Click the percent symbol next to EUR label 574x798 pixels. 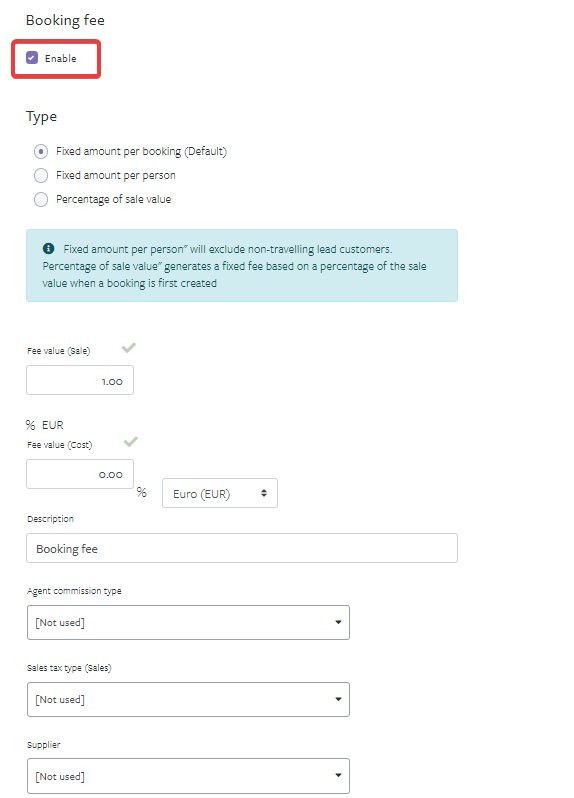click(31, 425)
